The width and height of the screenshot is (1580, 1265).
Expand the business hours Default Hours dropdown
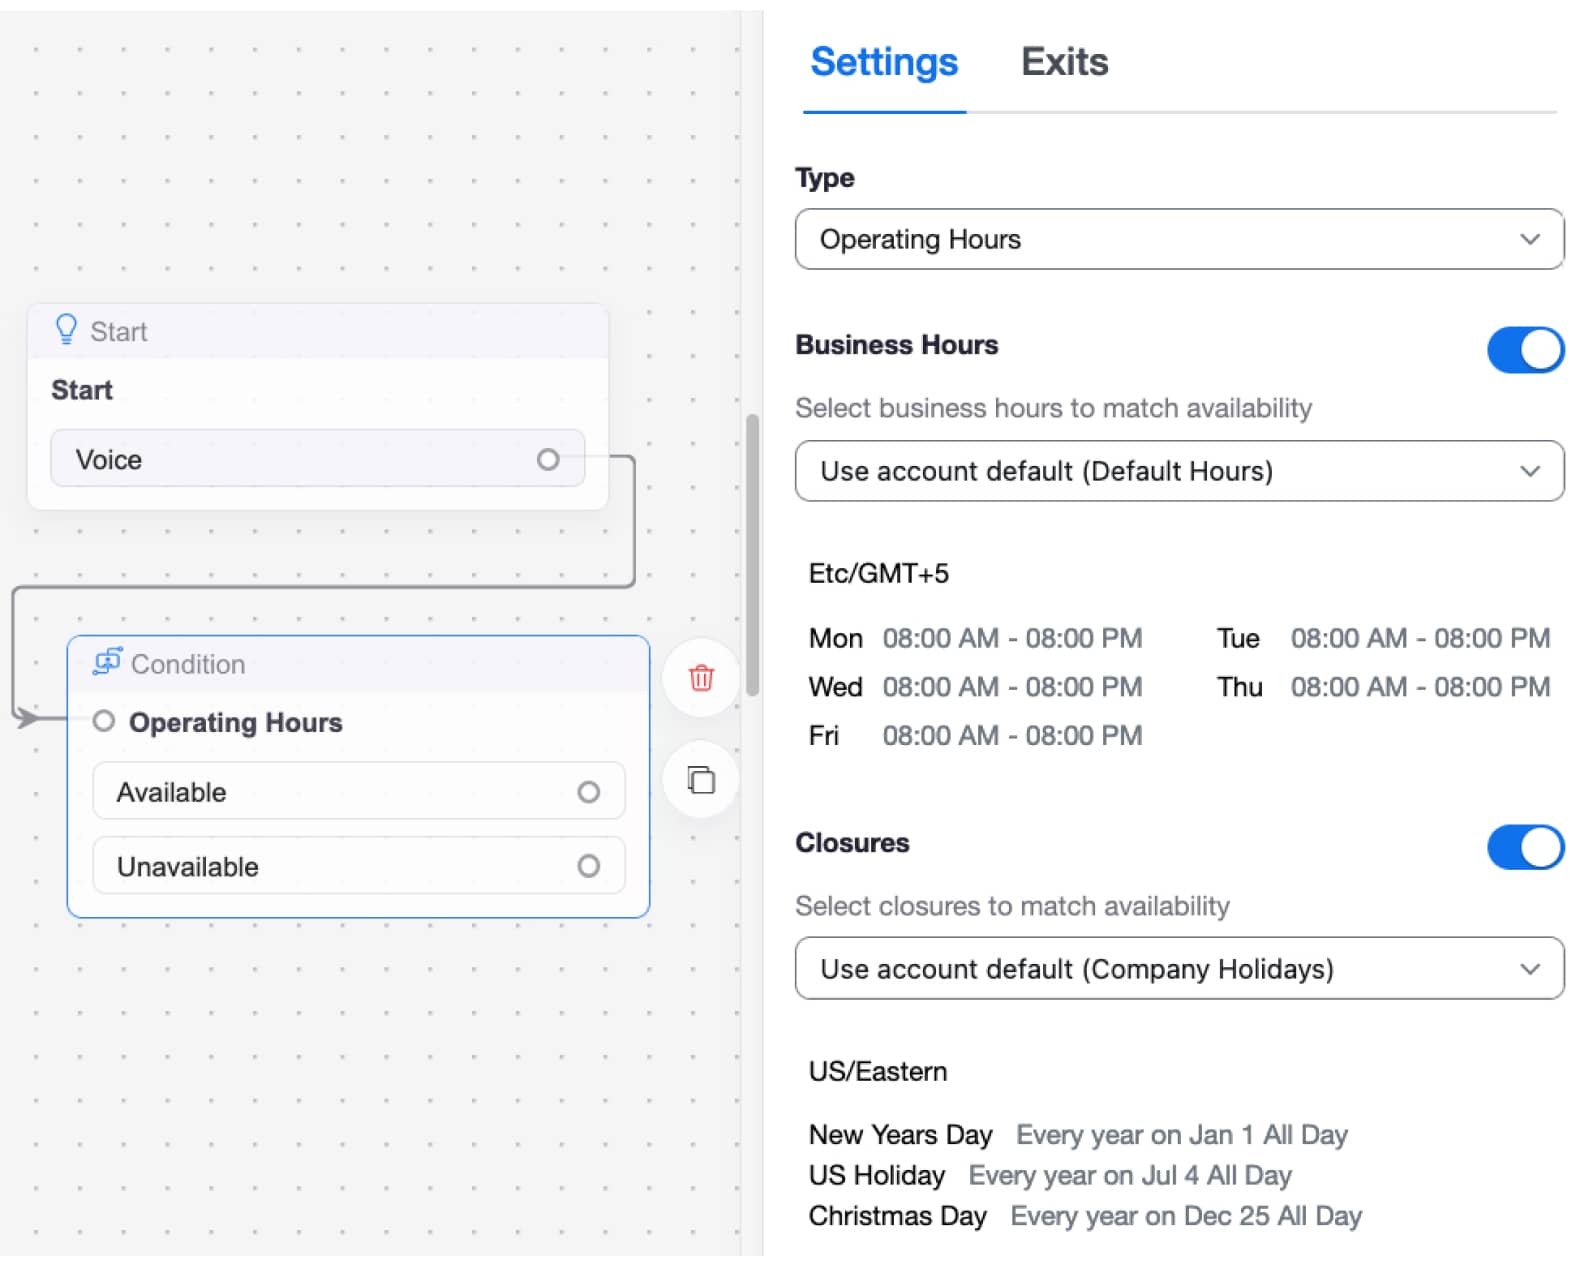pyautogui.click(x=1178, y=471)
